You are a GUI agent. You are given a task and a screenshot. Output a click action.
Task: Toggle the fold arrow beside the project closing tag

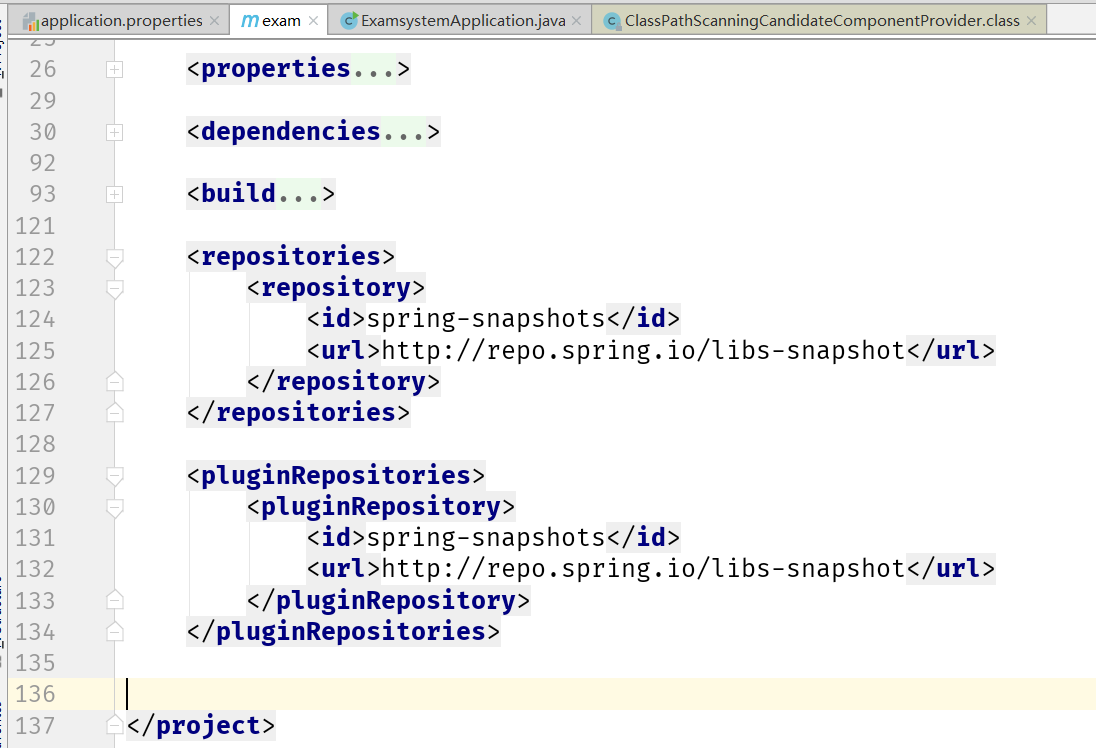pyautogui.click(x=114, y=724)
